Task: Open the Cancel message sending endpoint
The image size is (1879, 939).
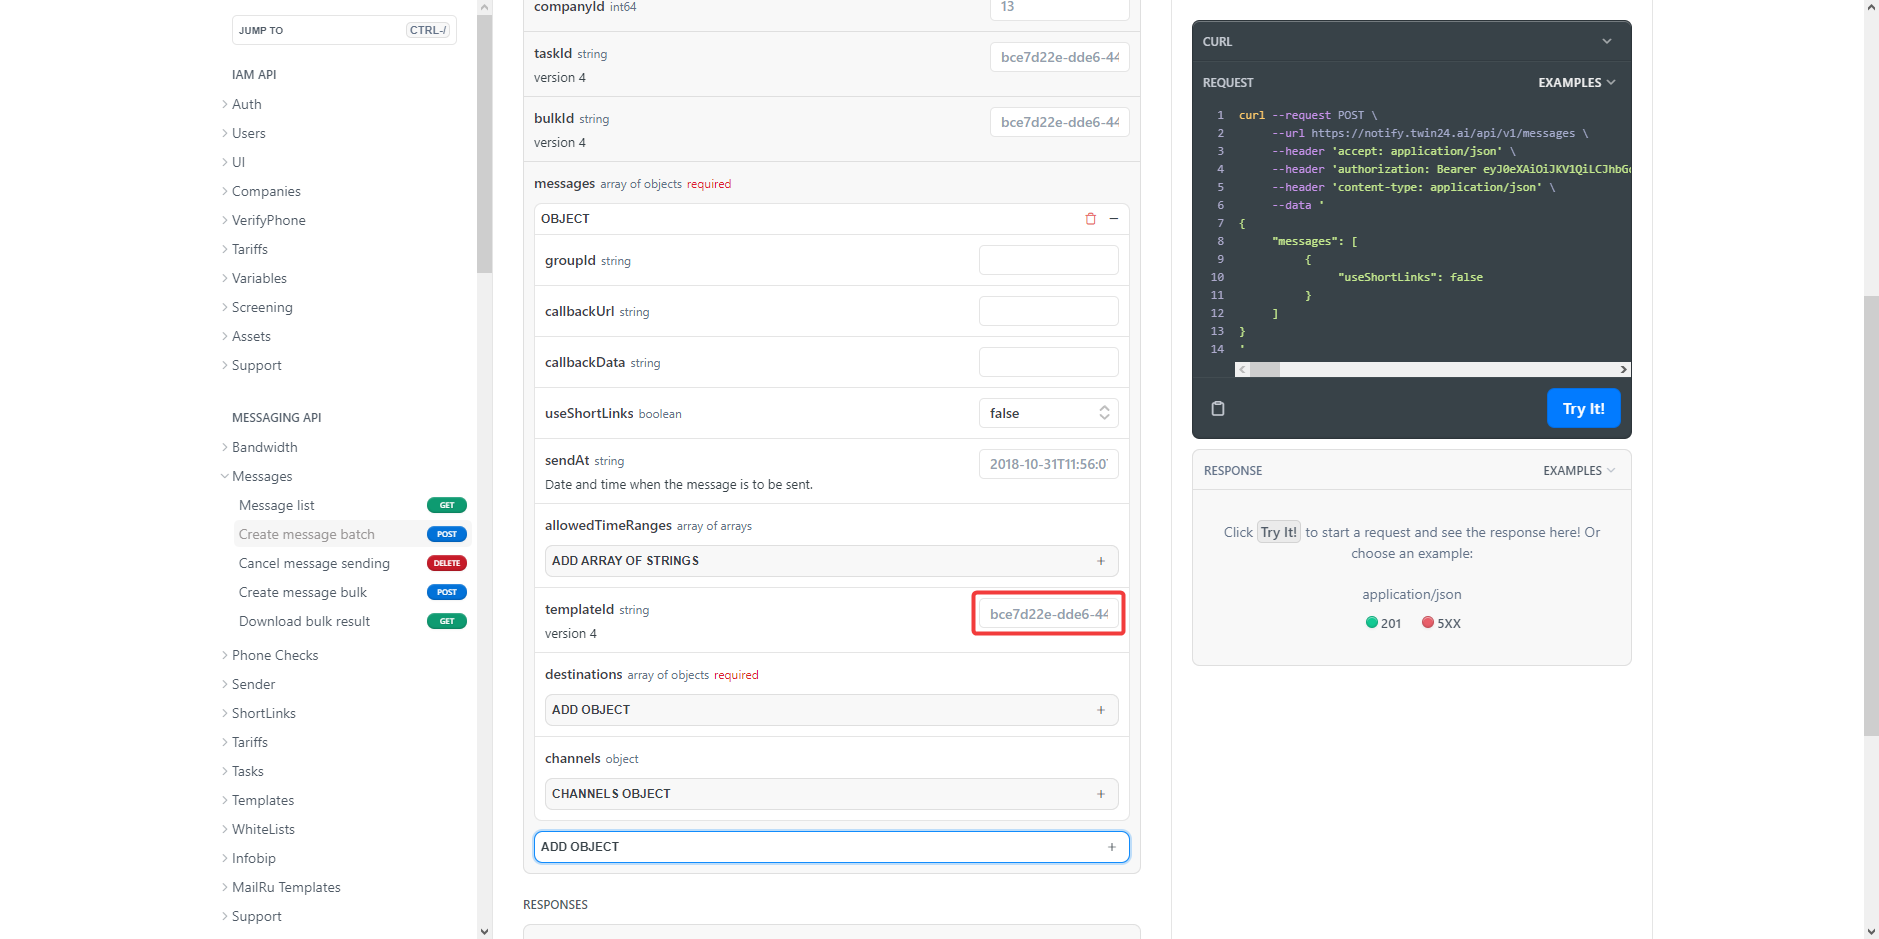Action: click(x=314, y=563)
